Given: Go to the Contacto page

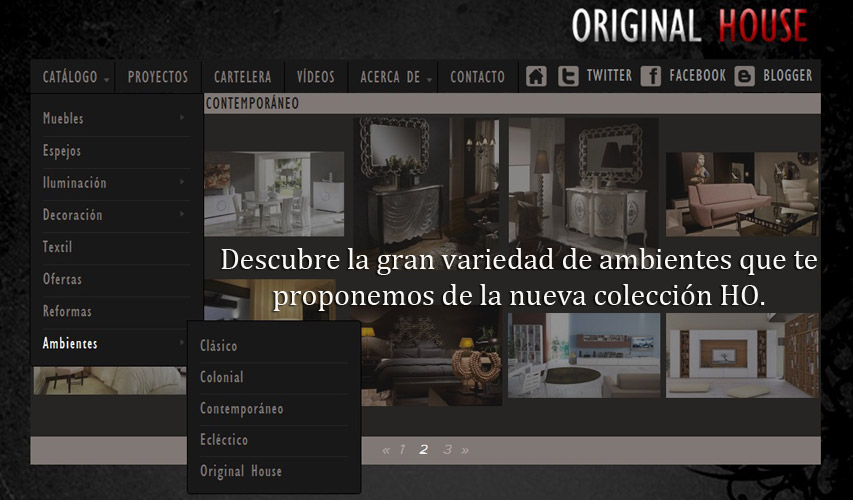Looking at the screenshot, I should click(477, 77).
